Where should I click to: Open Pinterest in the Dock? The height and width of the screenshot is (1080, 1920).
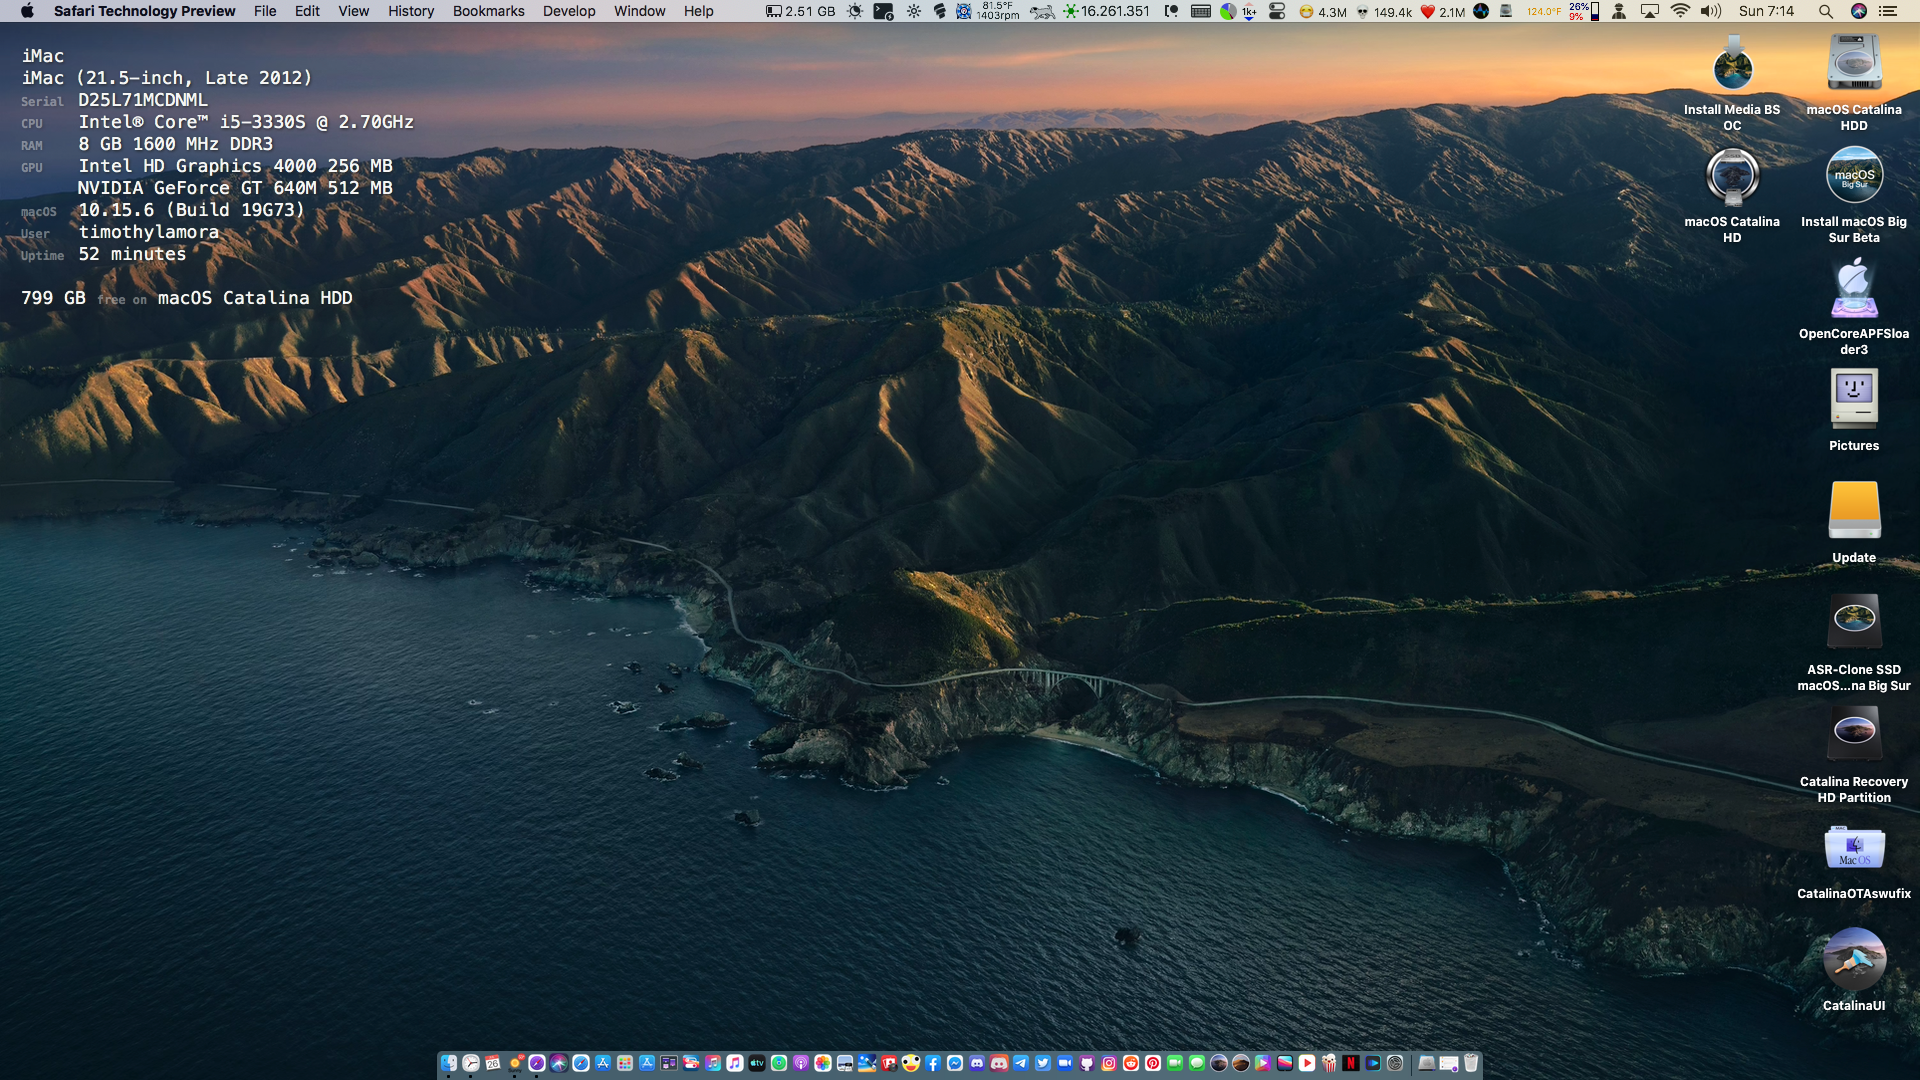[x=1153, y=1063]
